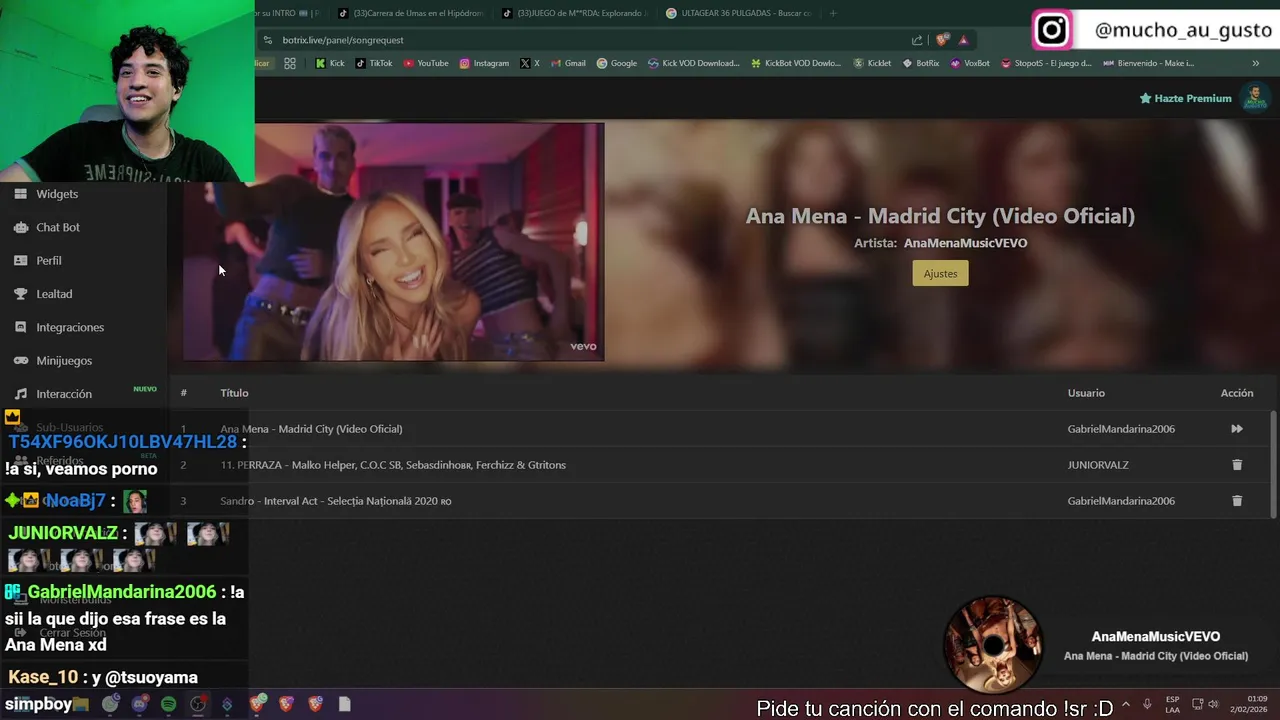This screenshot has width=1280, height=720.
Task: Click the share page icon in address bar
Action: point(917,40)
